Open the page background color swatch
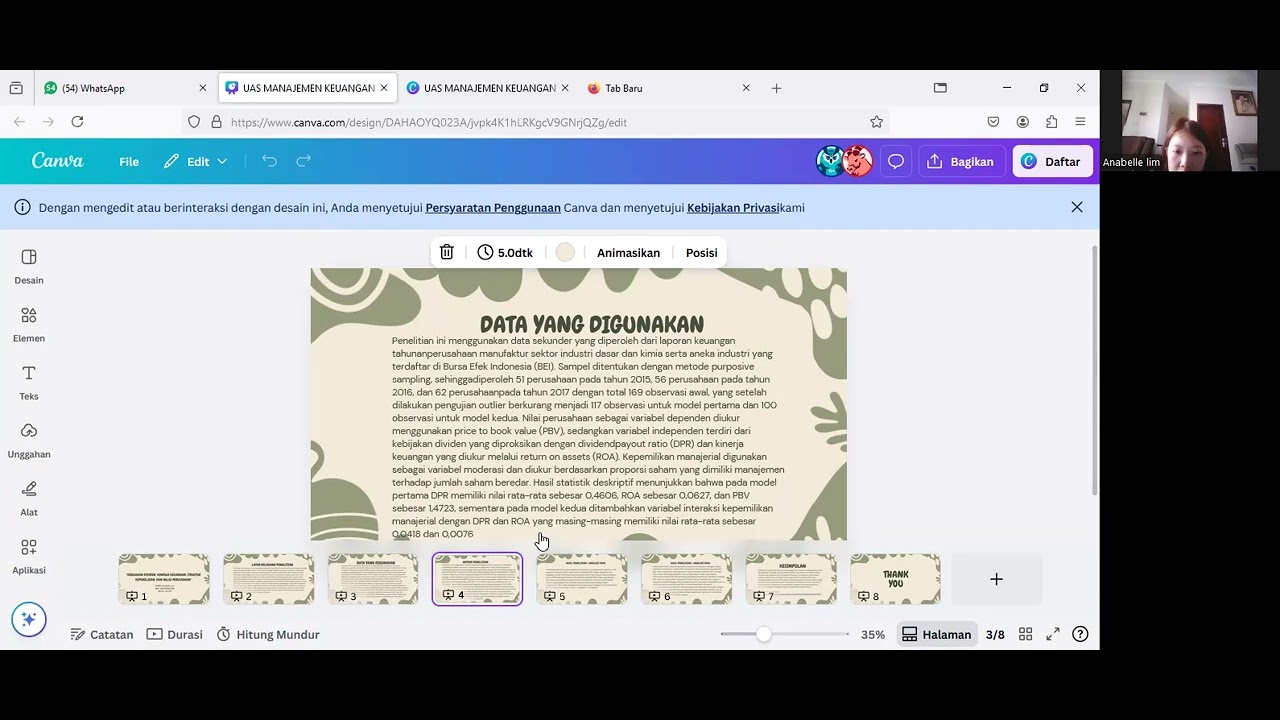 point(565,253)
